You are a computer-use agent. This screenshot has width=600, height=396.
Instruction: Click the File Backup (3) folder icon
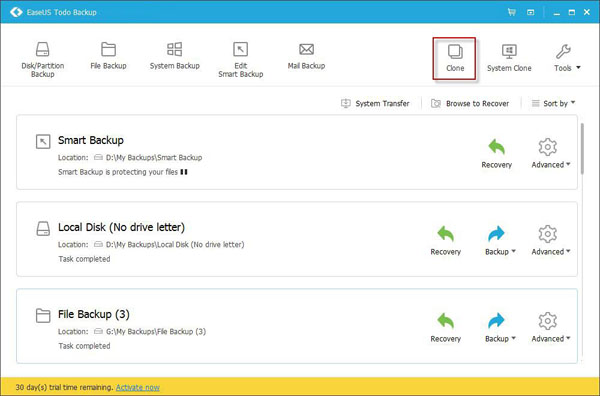point(43,316)
